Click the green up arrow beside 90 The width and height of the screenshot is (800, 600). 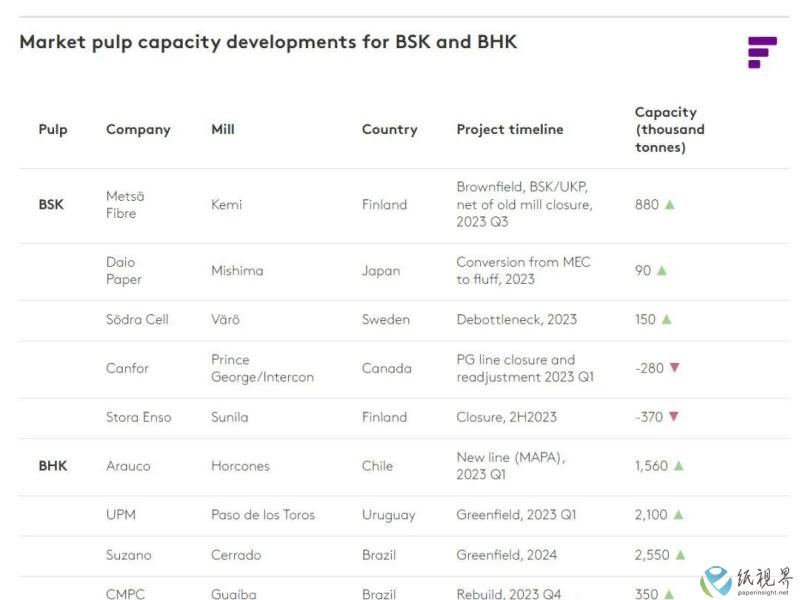click(x=662, y=270)
